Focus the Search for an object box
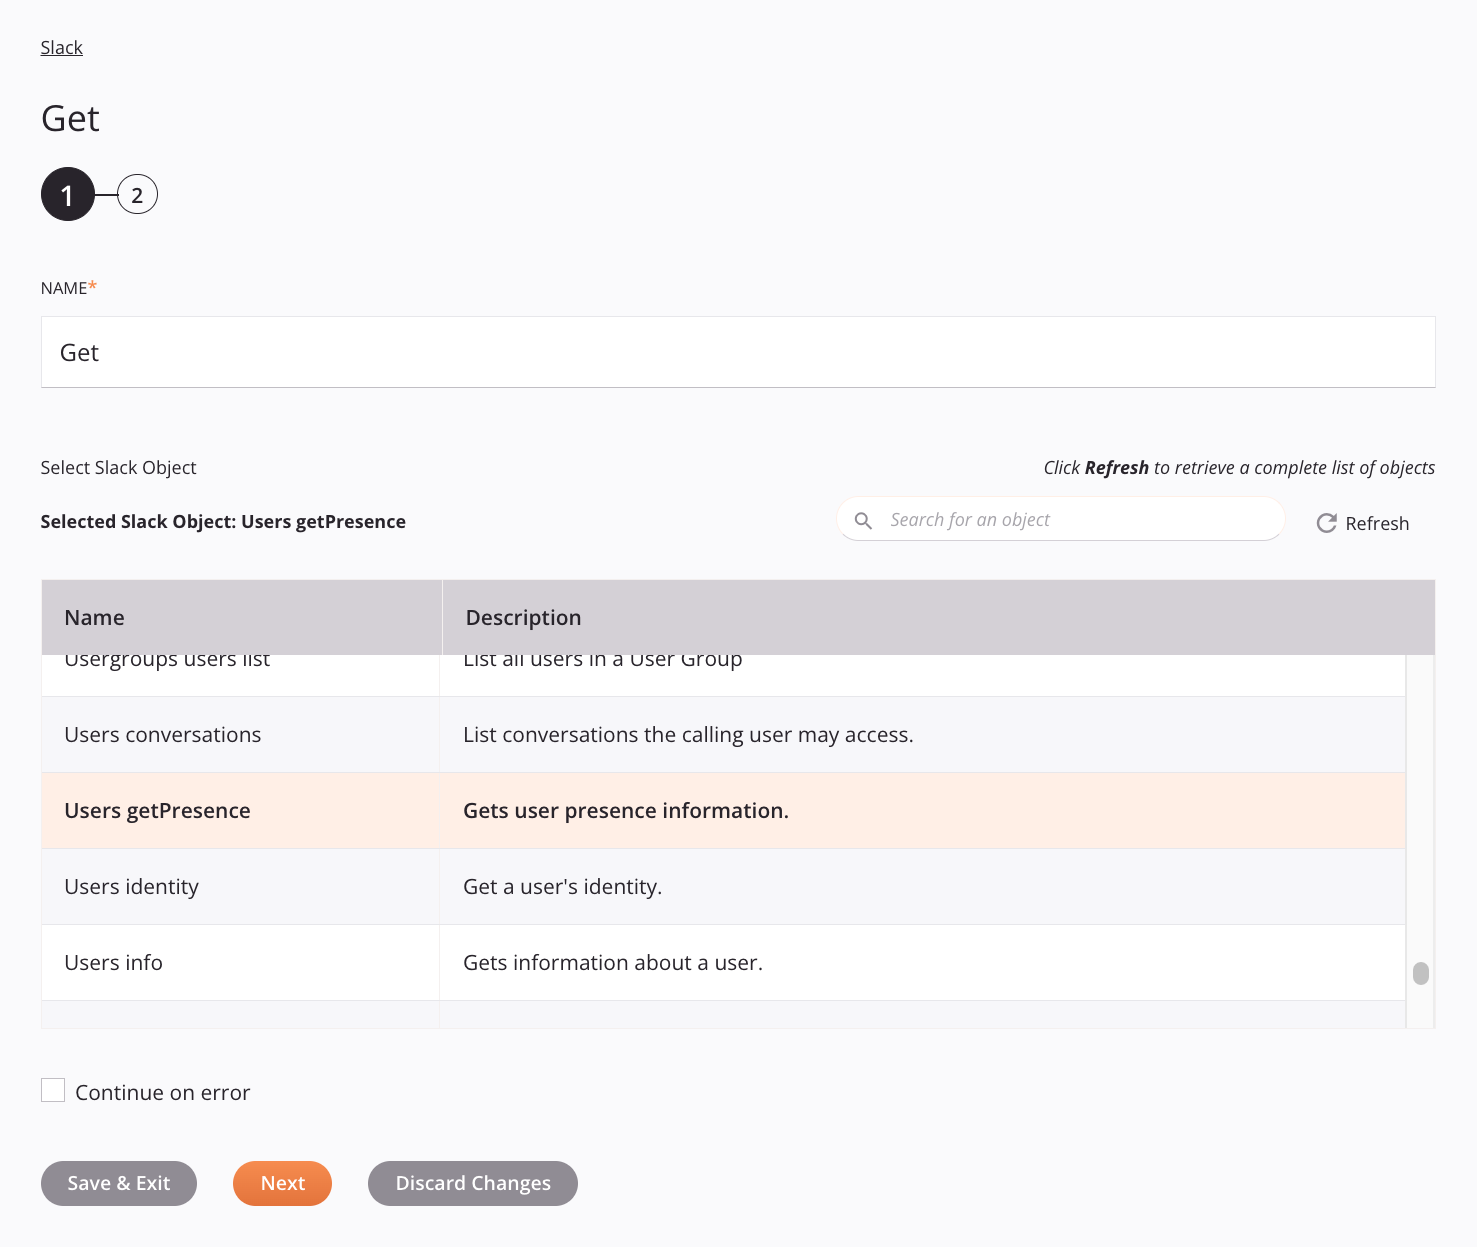Image resolution: width=1477 pixels, height=1247 pixels. tap(1060, 520)
